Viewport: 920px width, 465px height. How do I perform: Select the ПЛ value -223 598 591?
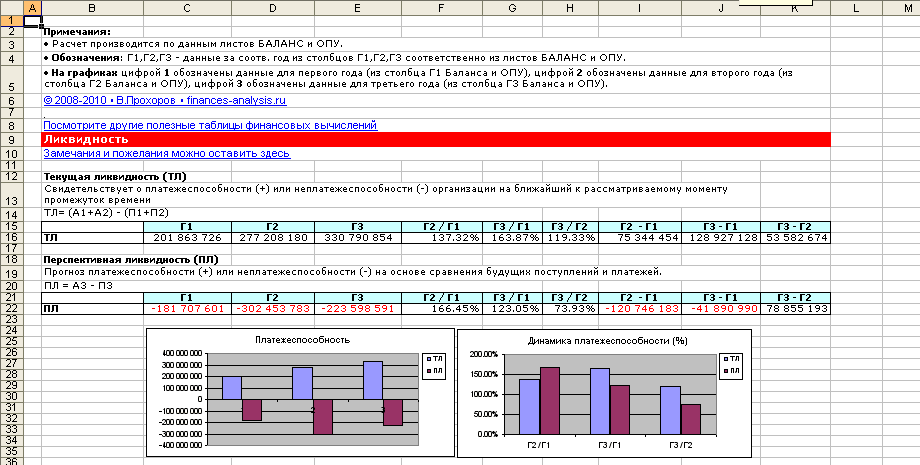[358, 308]
